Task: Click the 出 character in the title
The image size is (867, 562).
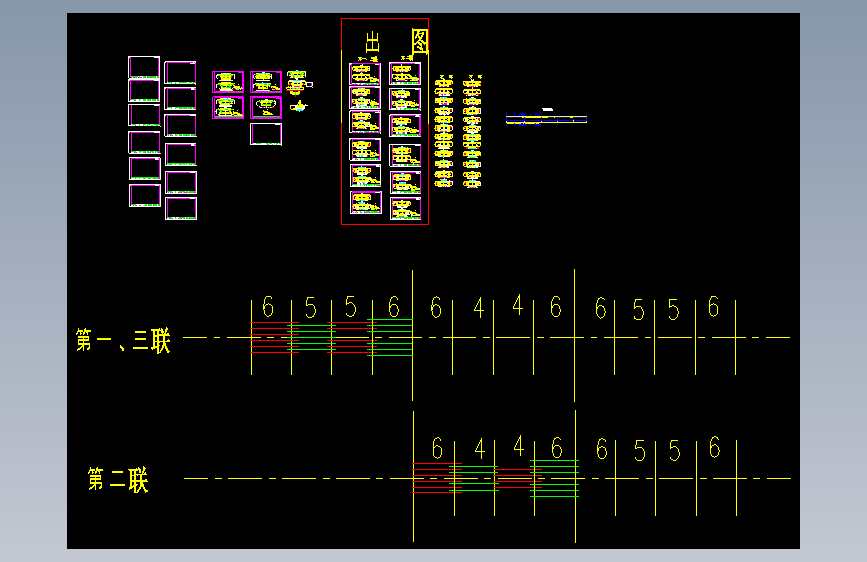Action: [373, 43]
